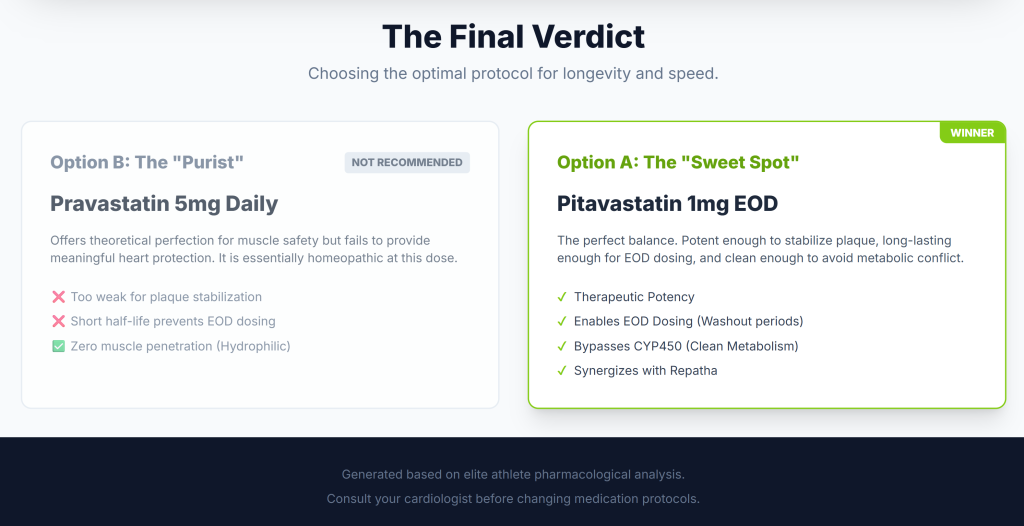Click checkmark next to "Synergizes with Repatha"

point(562,371)
